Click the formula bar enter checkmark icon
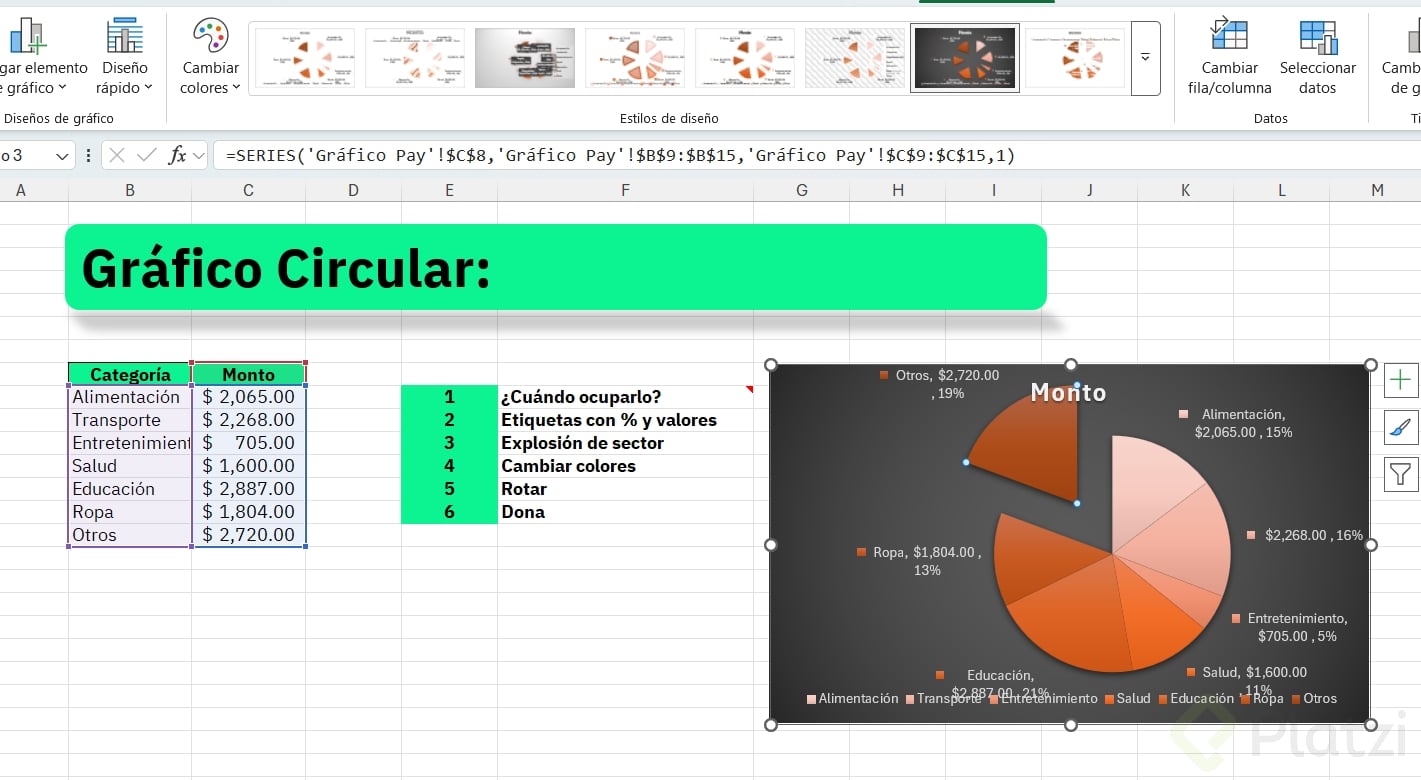 click(x=147, y=155)
